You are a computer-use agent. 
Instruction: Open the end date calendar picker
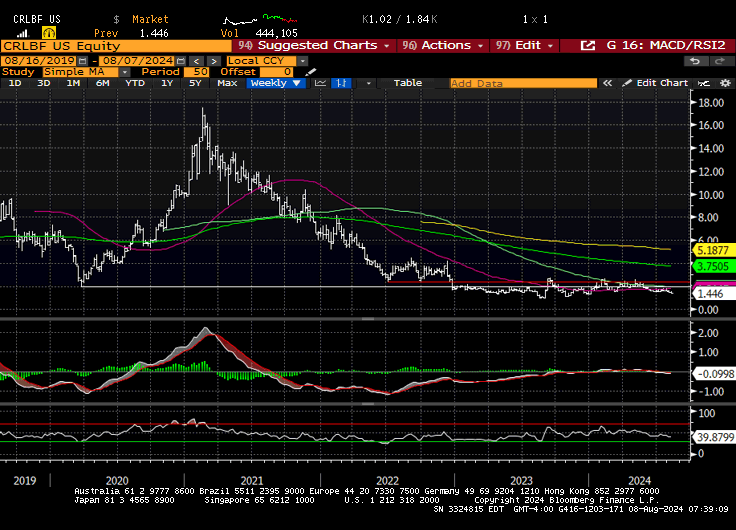181,61
